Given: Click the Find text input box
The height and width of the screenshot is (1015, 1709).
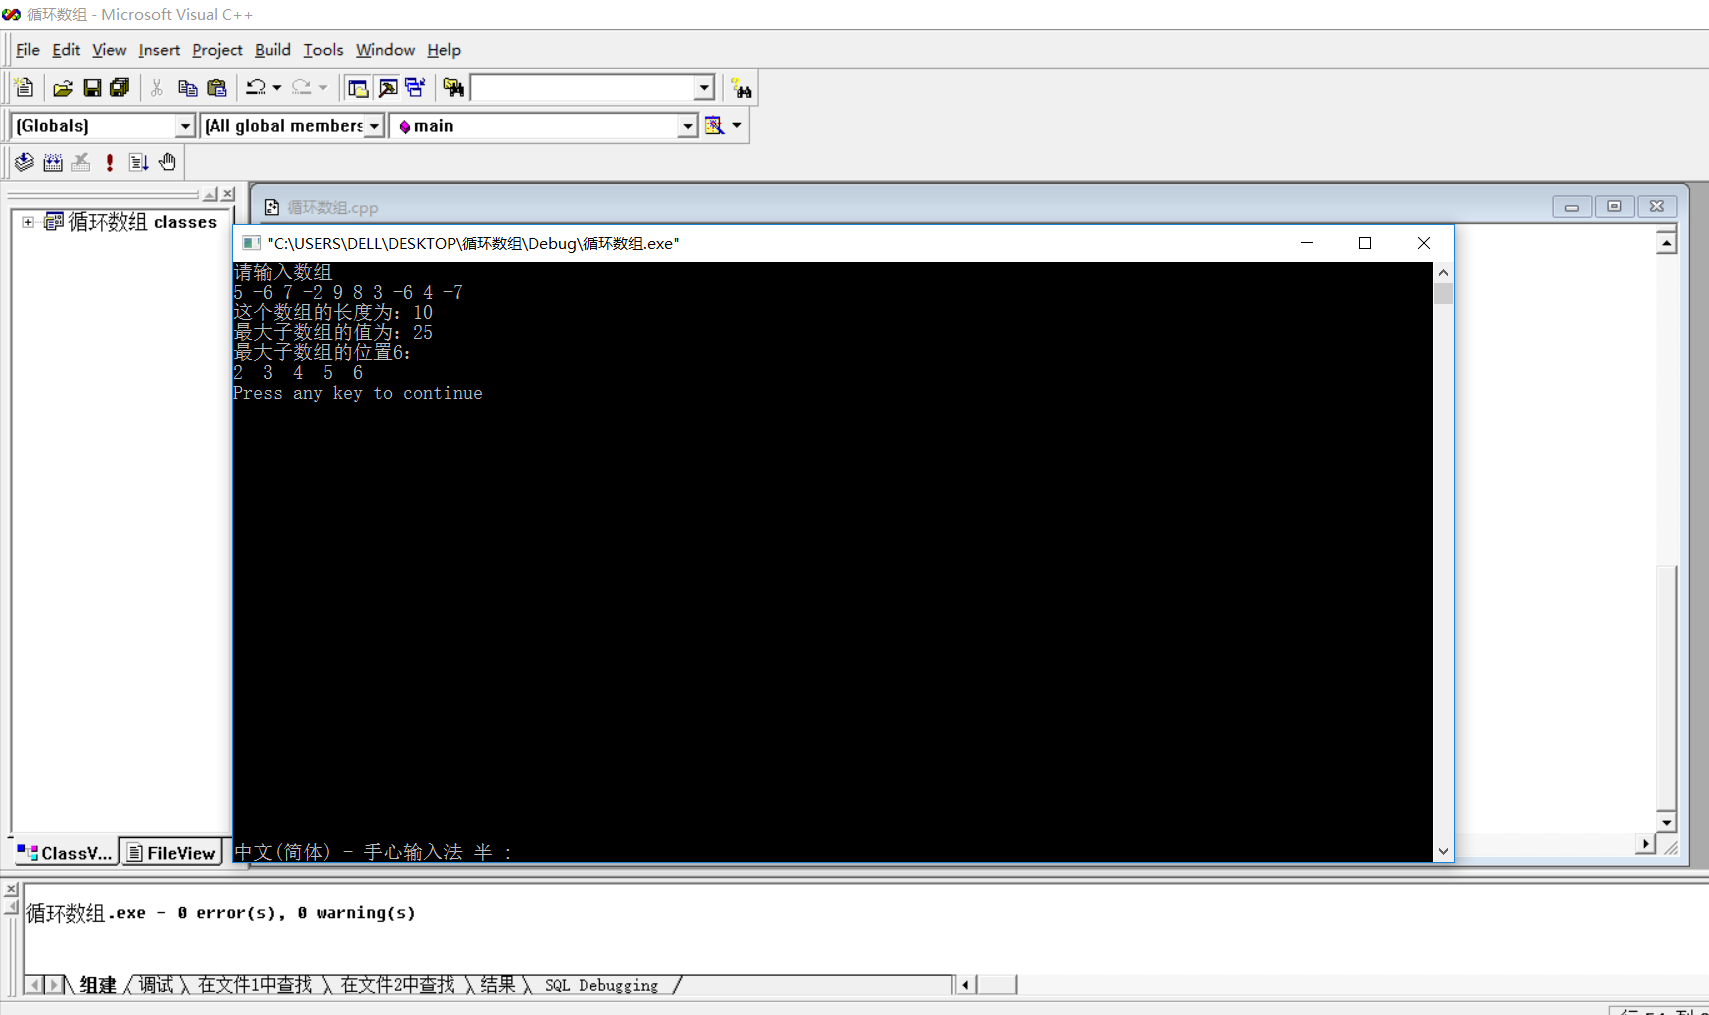Looking at the screenshot, I should pyautogui.click(x=583, y=88).
